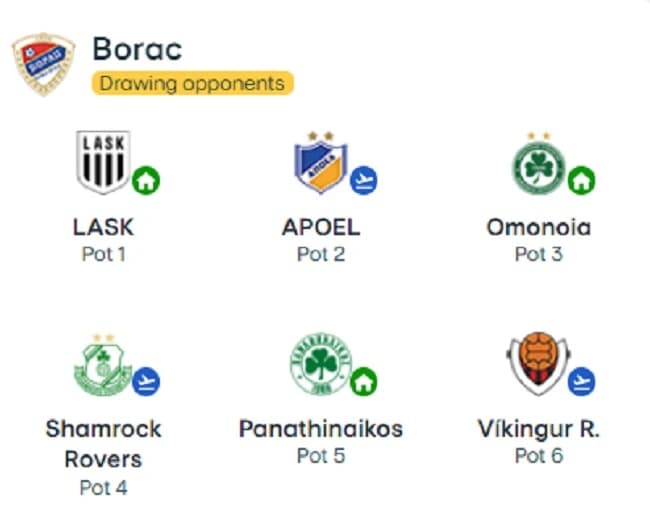Click the Víkingur R. club crest
Screen dimensions: 650x527
click(538, 364)
